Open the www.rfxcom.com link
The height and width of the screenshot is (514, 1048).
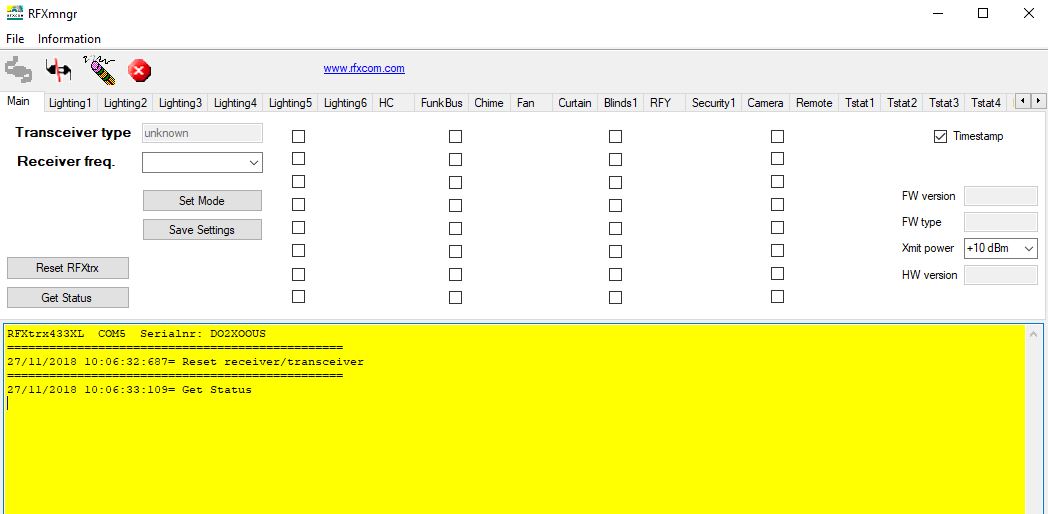click(364, 68)
